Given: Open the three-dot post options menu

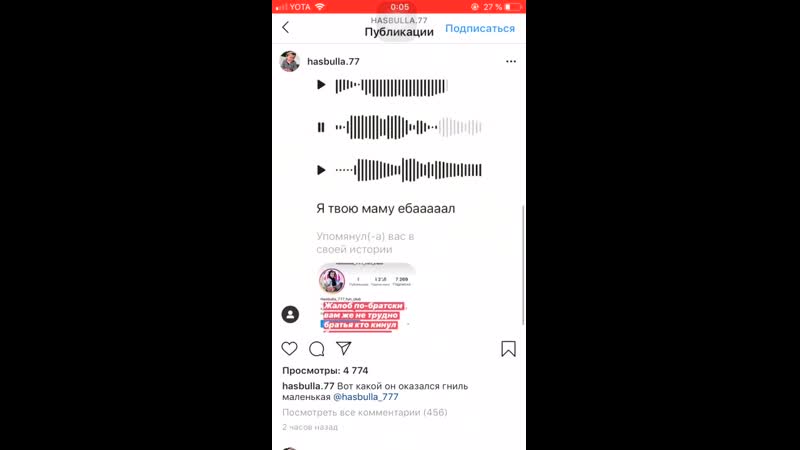Looking at the screenshot, I should (511, 61).
